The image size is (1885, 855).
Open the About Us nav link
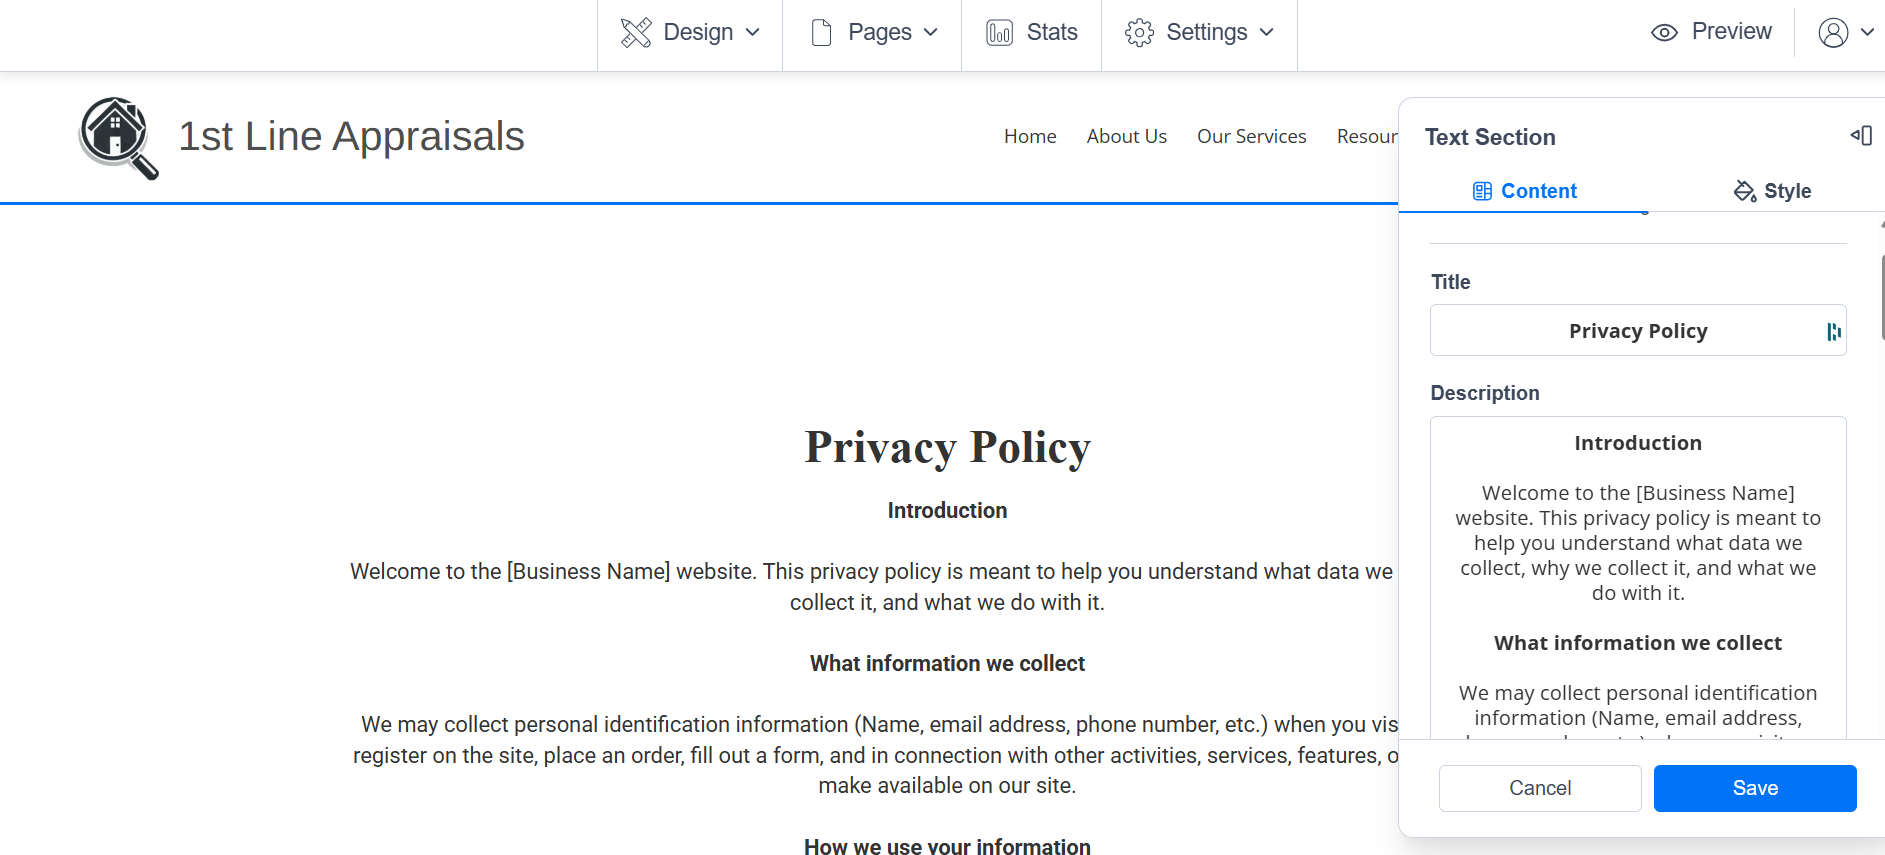[1127, 137]
